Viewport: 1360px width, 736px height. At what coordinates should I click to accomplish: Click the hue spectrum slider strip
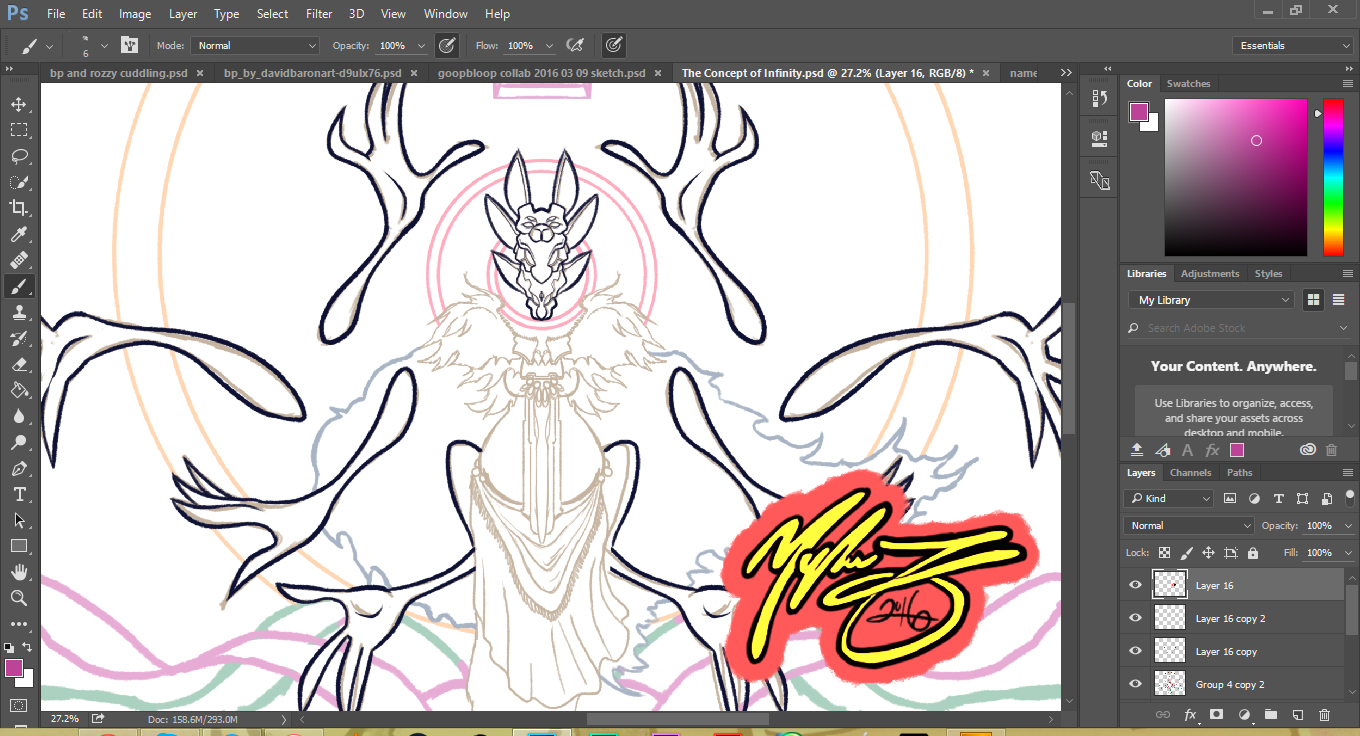point(1333,177)
